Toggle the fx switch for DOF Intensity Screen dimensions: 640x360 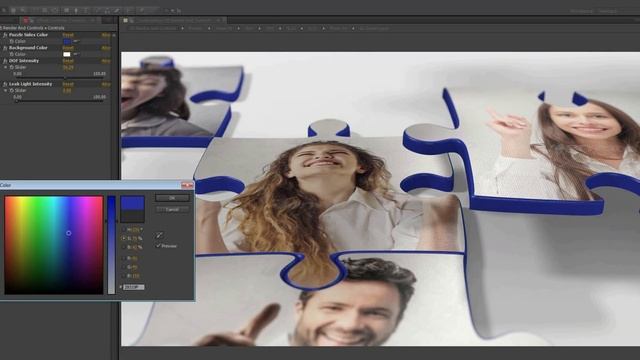5,61
